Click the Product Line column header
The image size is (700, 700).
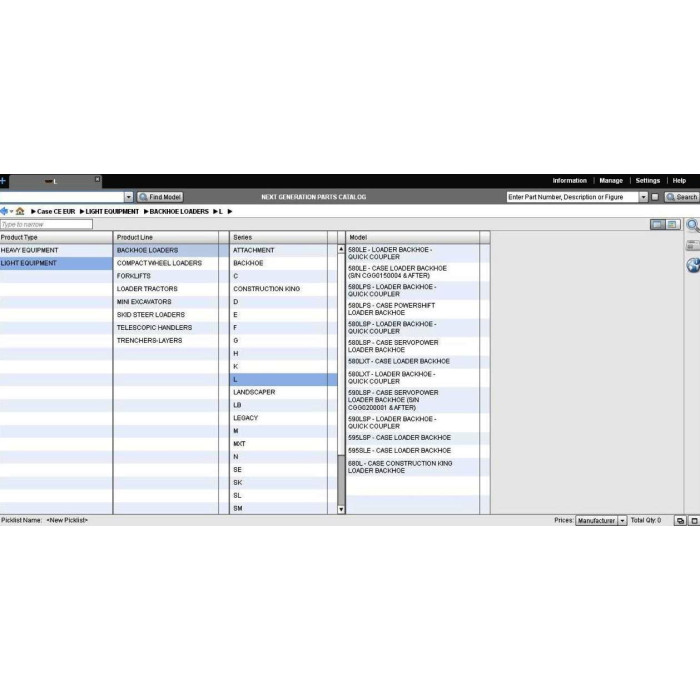coord(166,238)
